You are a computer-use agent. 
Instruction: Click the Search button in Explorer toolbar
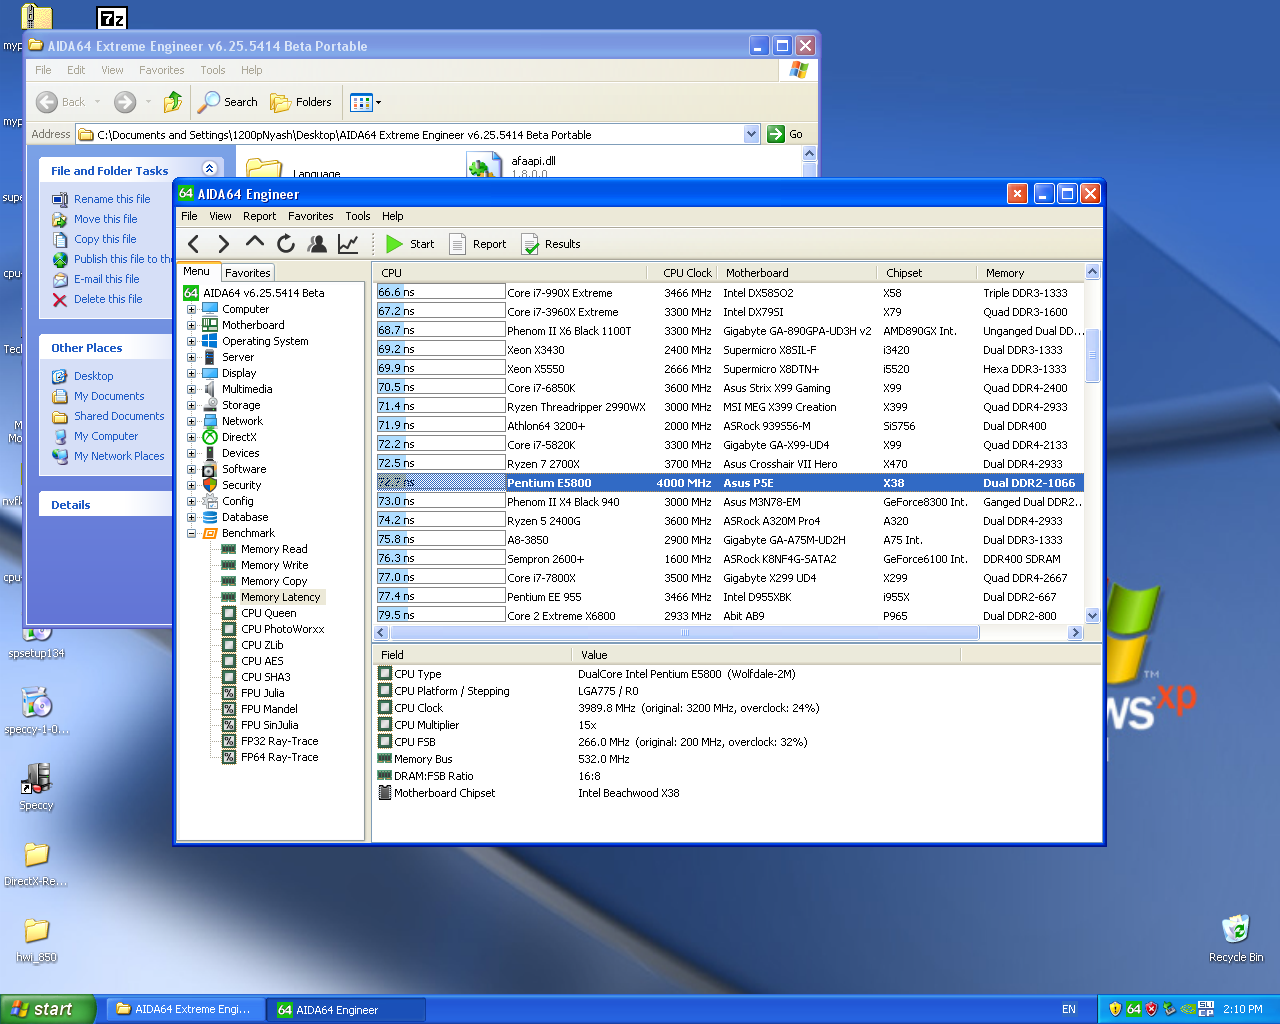coord(228,102)
